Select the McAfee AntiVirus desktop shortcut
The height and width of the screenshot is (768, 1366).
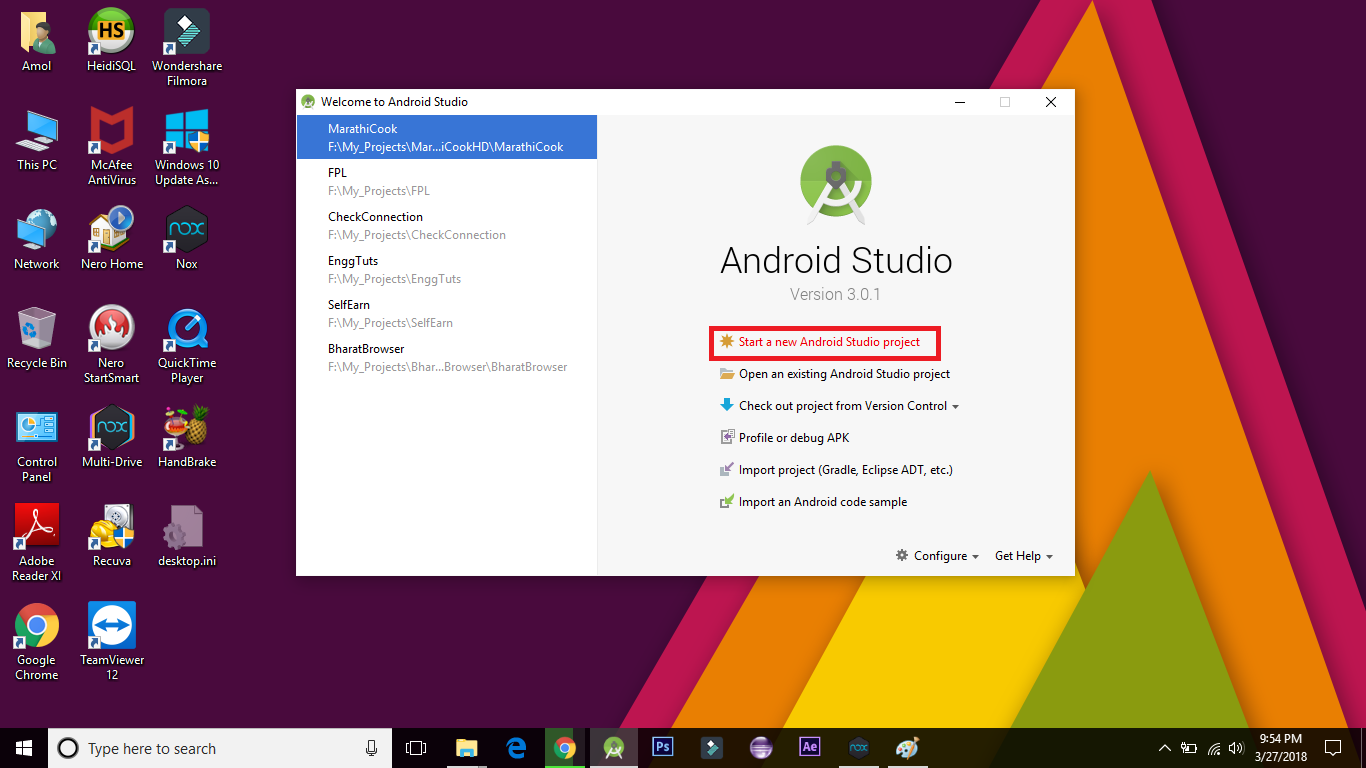click(x=112, y=147)
